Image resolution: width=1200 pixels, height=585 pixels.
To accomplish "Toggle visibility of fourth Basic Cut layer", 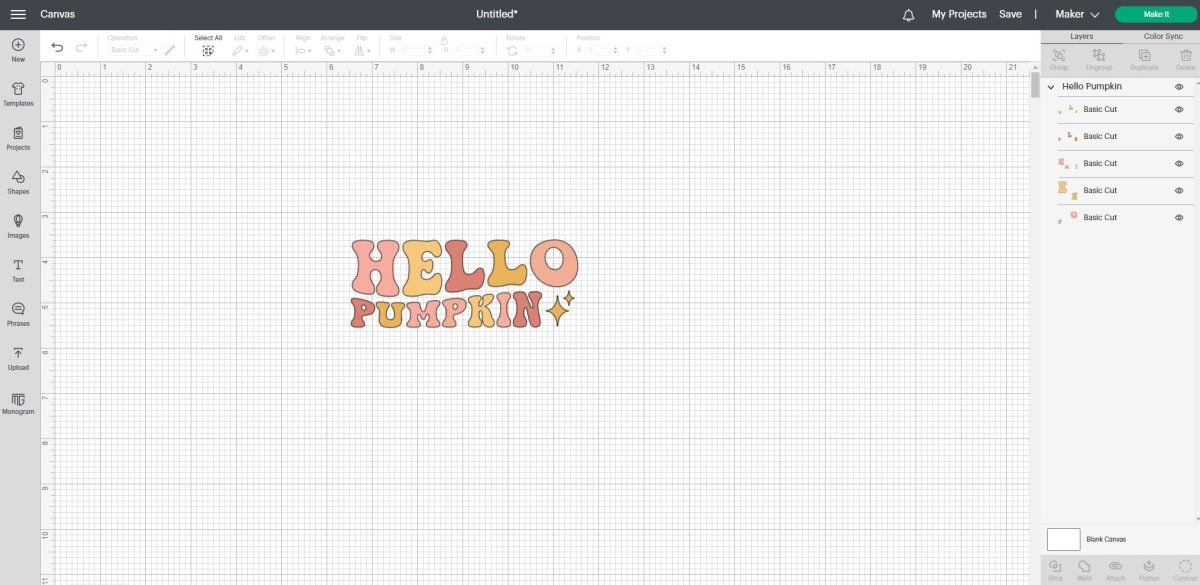I will pyautogui.click(x=1179, y=190).
